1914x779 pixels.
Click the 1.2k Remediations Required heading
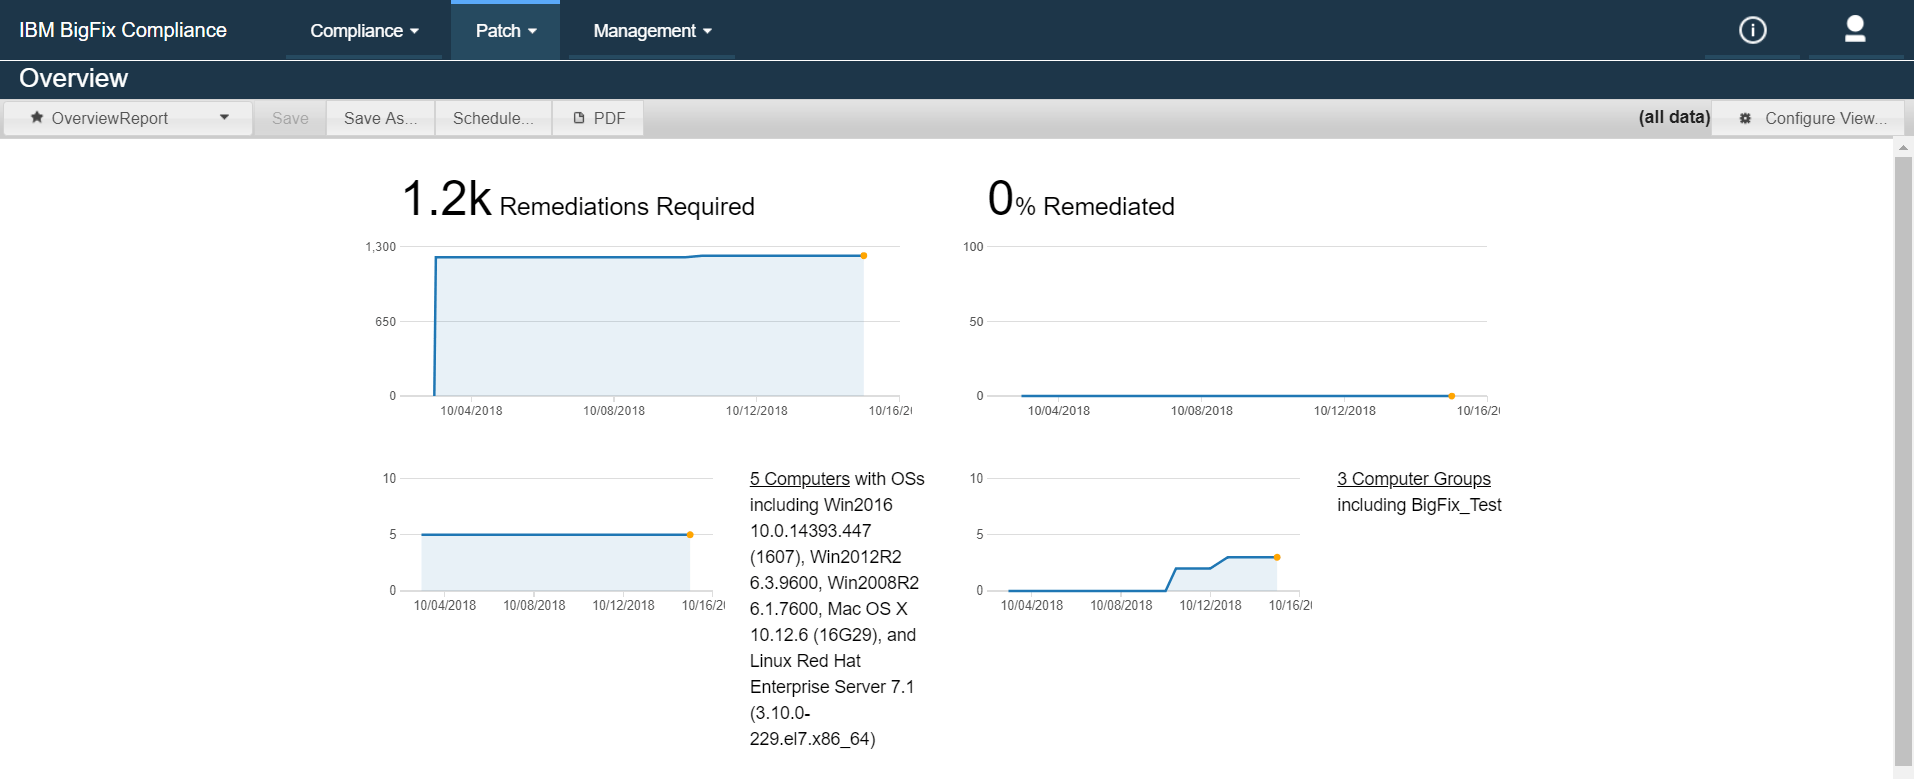[578, 199]
